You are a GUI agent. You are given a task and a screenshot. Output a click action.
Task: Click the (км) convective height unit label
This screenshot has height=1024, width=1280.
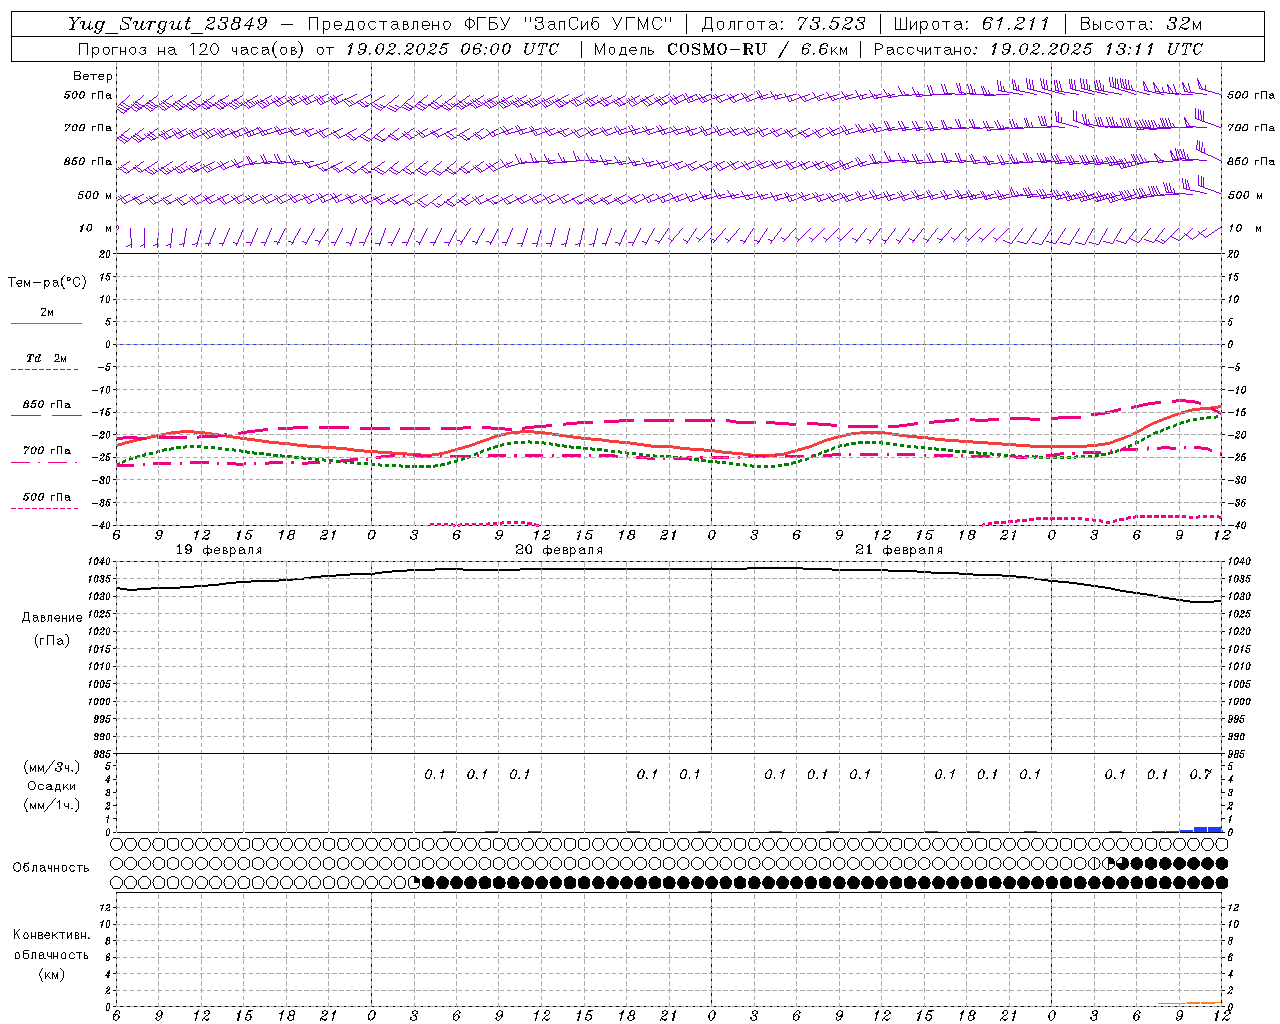51,973
